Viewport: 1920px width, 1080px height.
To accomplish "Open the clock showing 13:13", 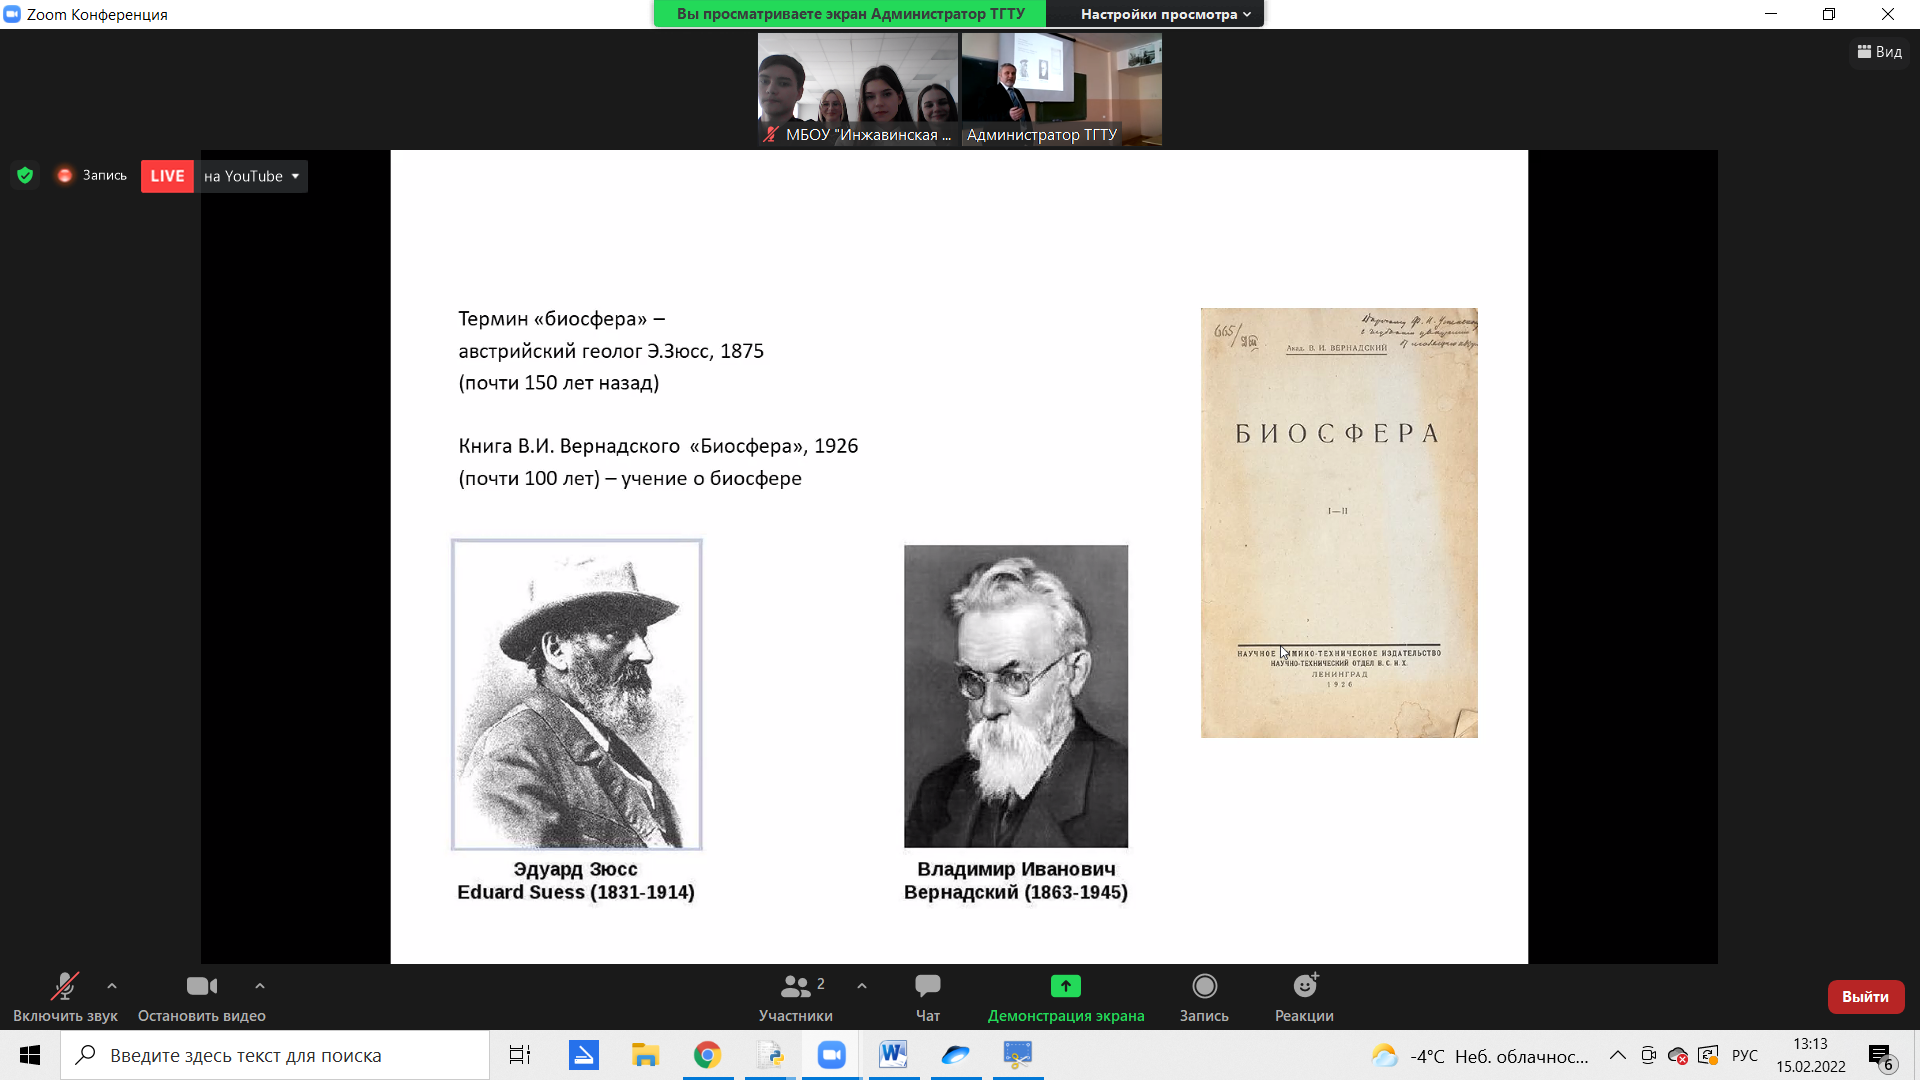I will (x=1811, y=1055).
